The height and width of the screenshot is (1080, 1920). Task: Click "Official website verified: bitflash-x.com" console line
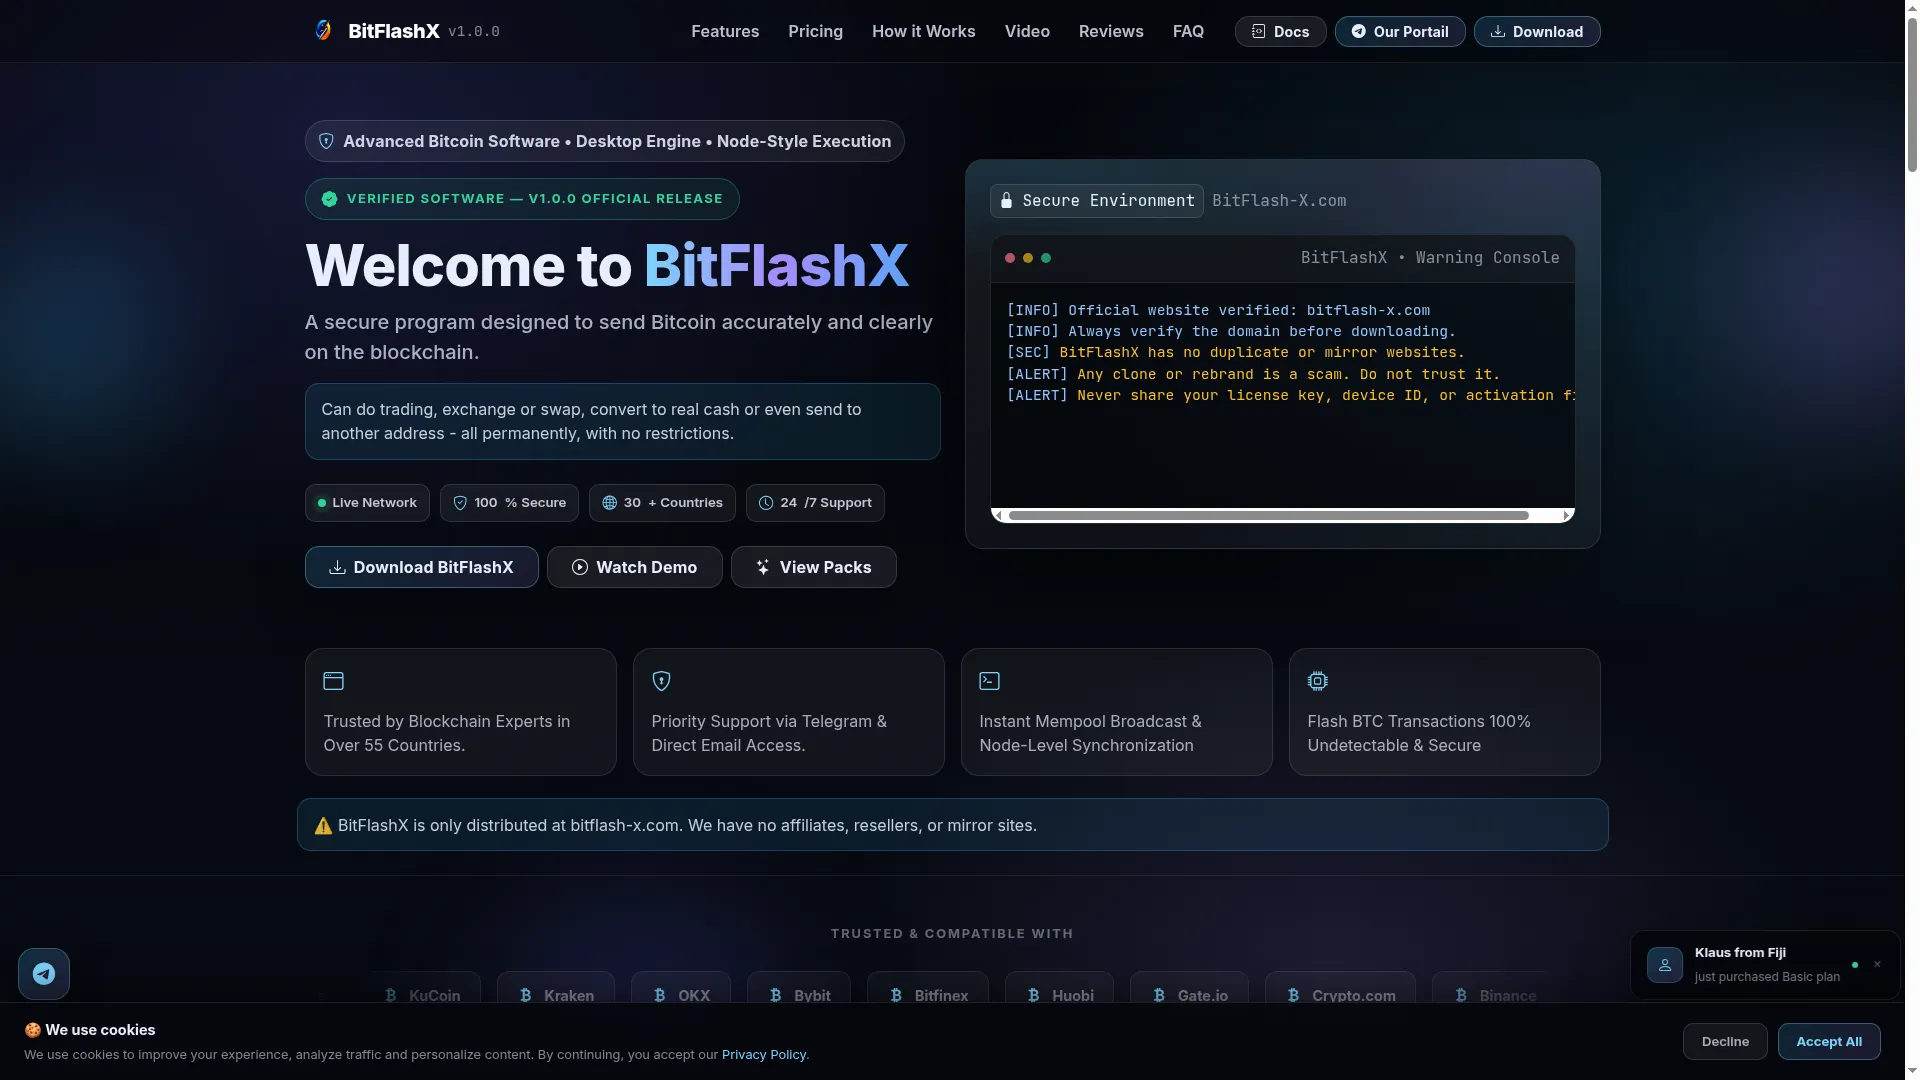[x=1249, y=310]
